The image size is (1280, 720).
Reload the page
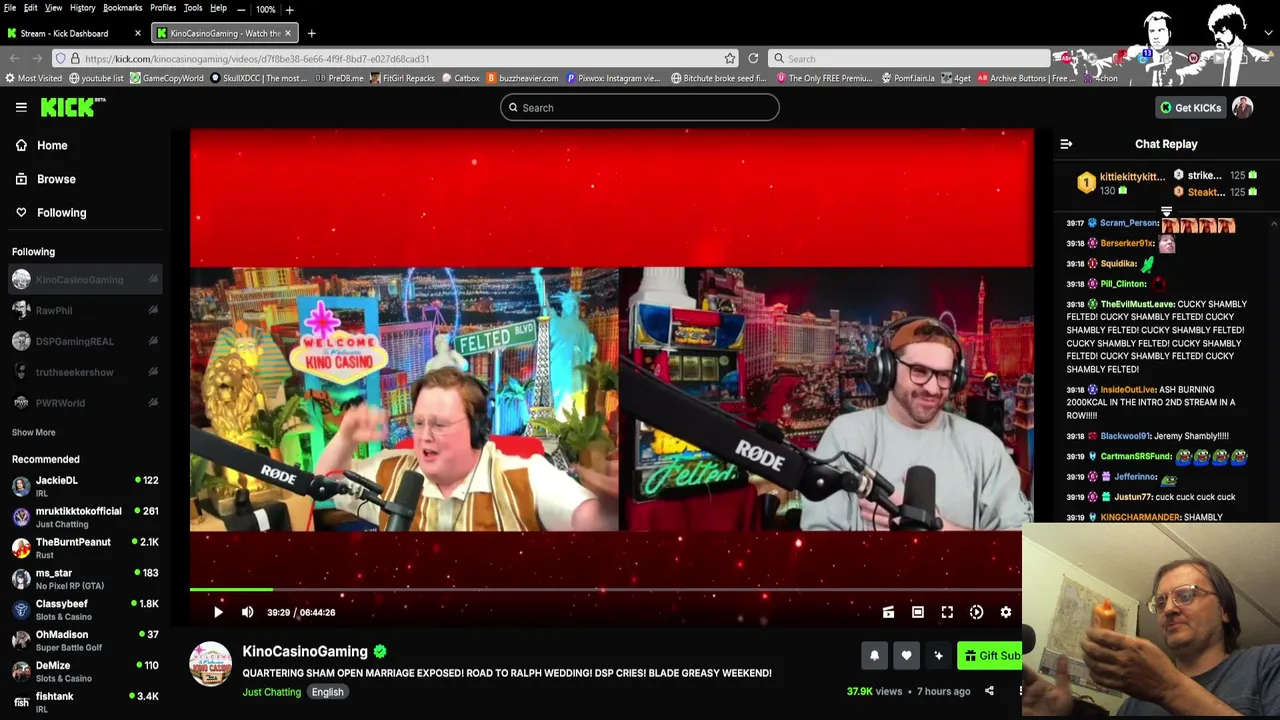pos(753,58)
